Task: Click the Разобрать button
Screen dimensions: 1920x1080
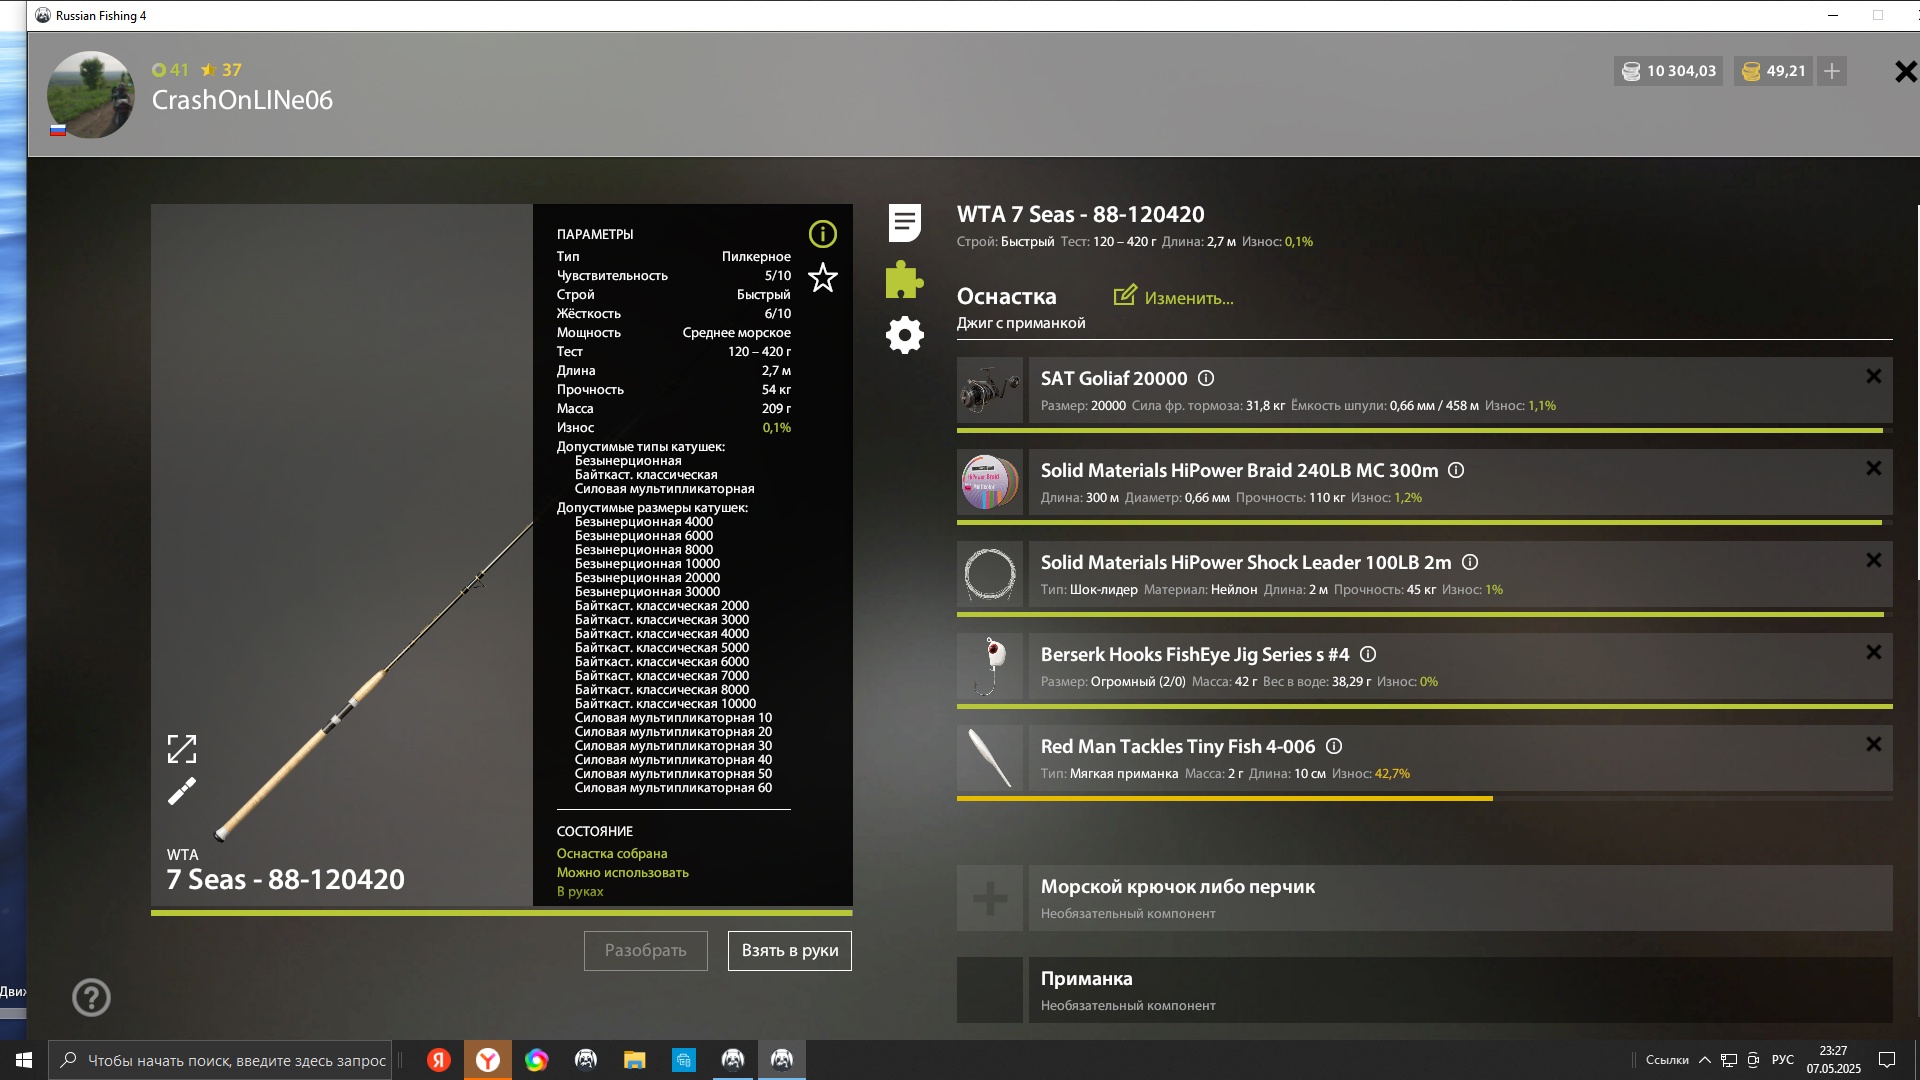Action: (x=646, y=951)
